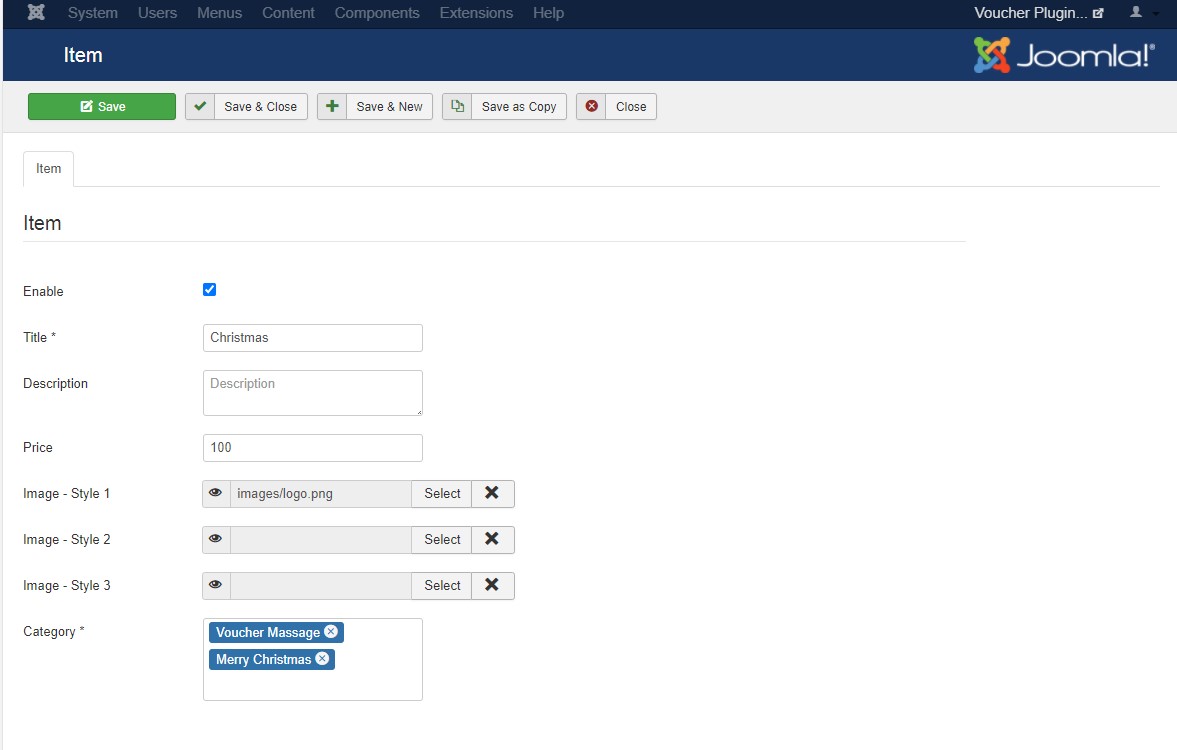Image resolution: width=1177 pixels, height=750 pixels.
Task: Click the Save as Copy button label
Action: [x=519, y=107]
